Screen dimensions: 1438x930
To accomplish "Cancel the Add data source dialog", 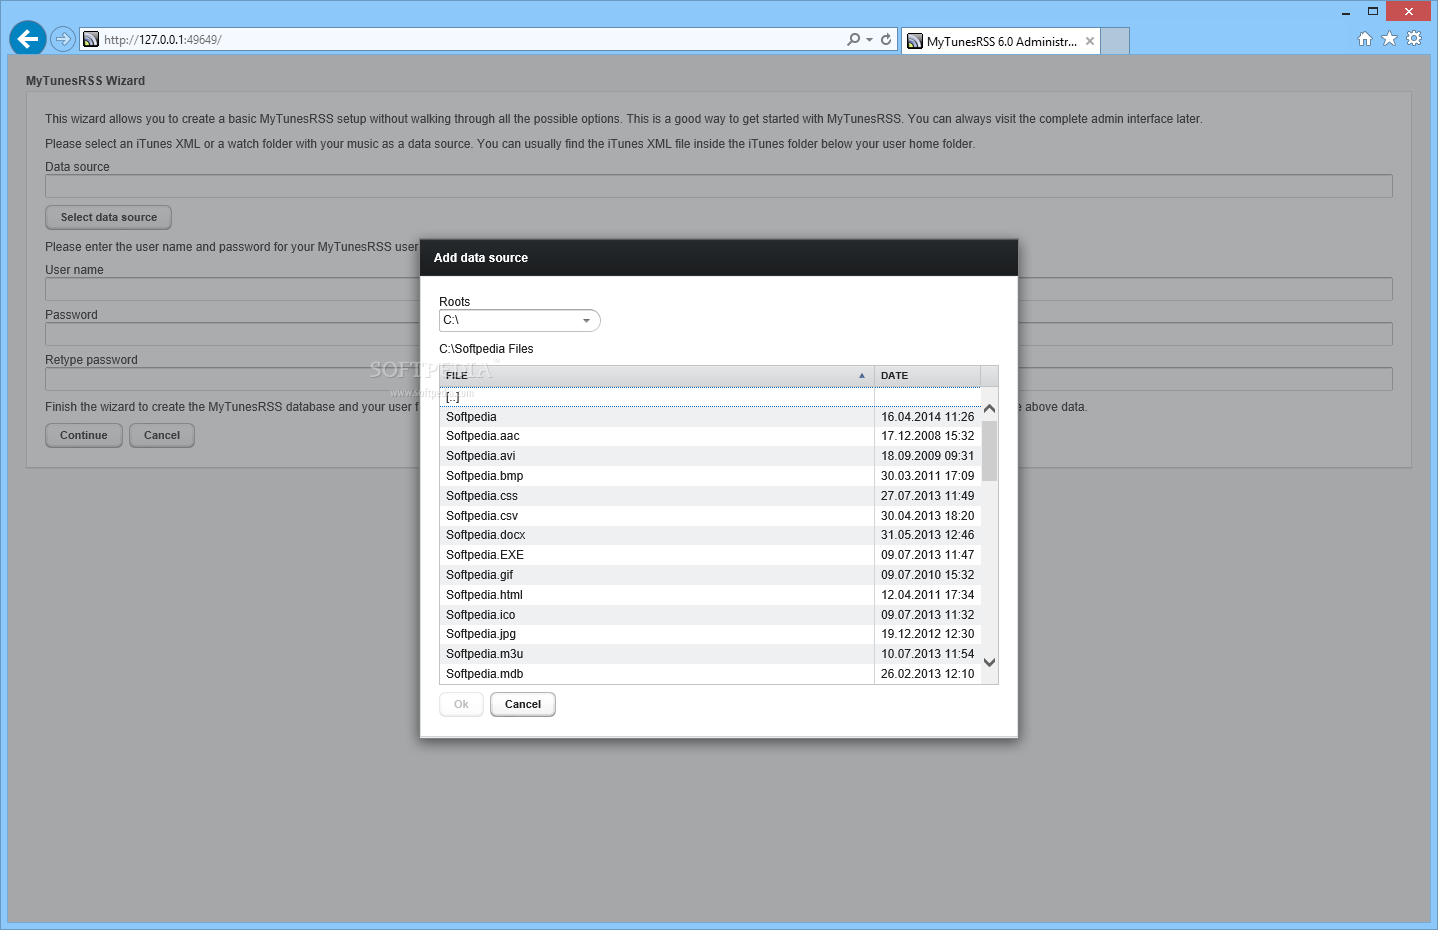I will point(523,704).
